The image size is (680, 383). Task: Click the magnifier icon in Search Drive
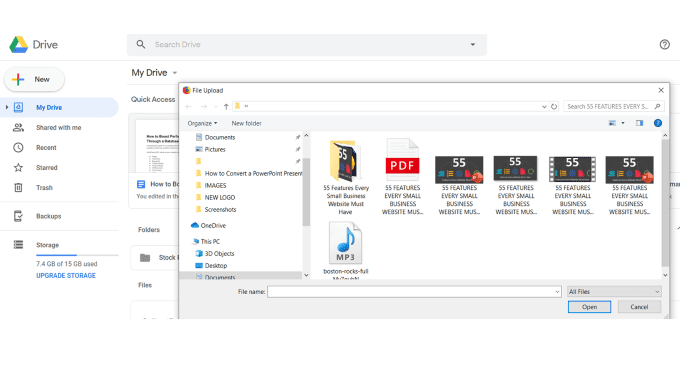(x=141, y=44)
